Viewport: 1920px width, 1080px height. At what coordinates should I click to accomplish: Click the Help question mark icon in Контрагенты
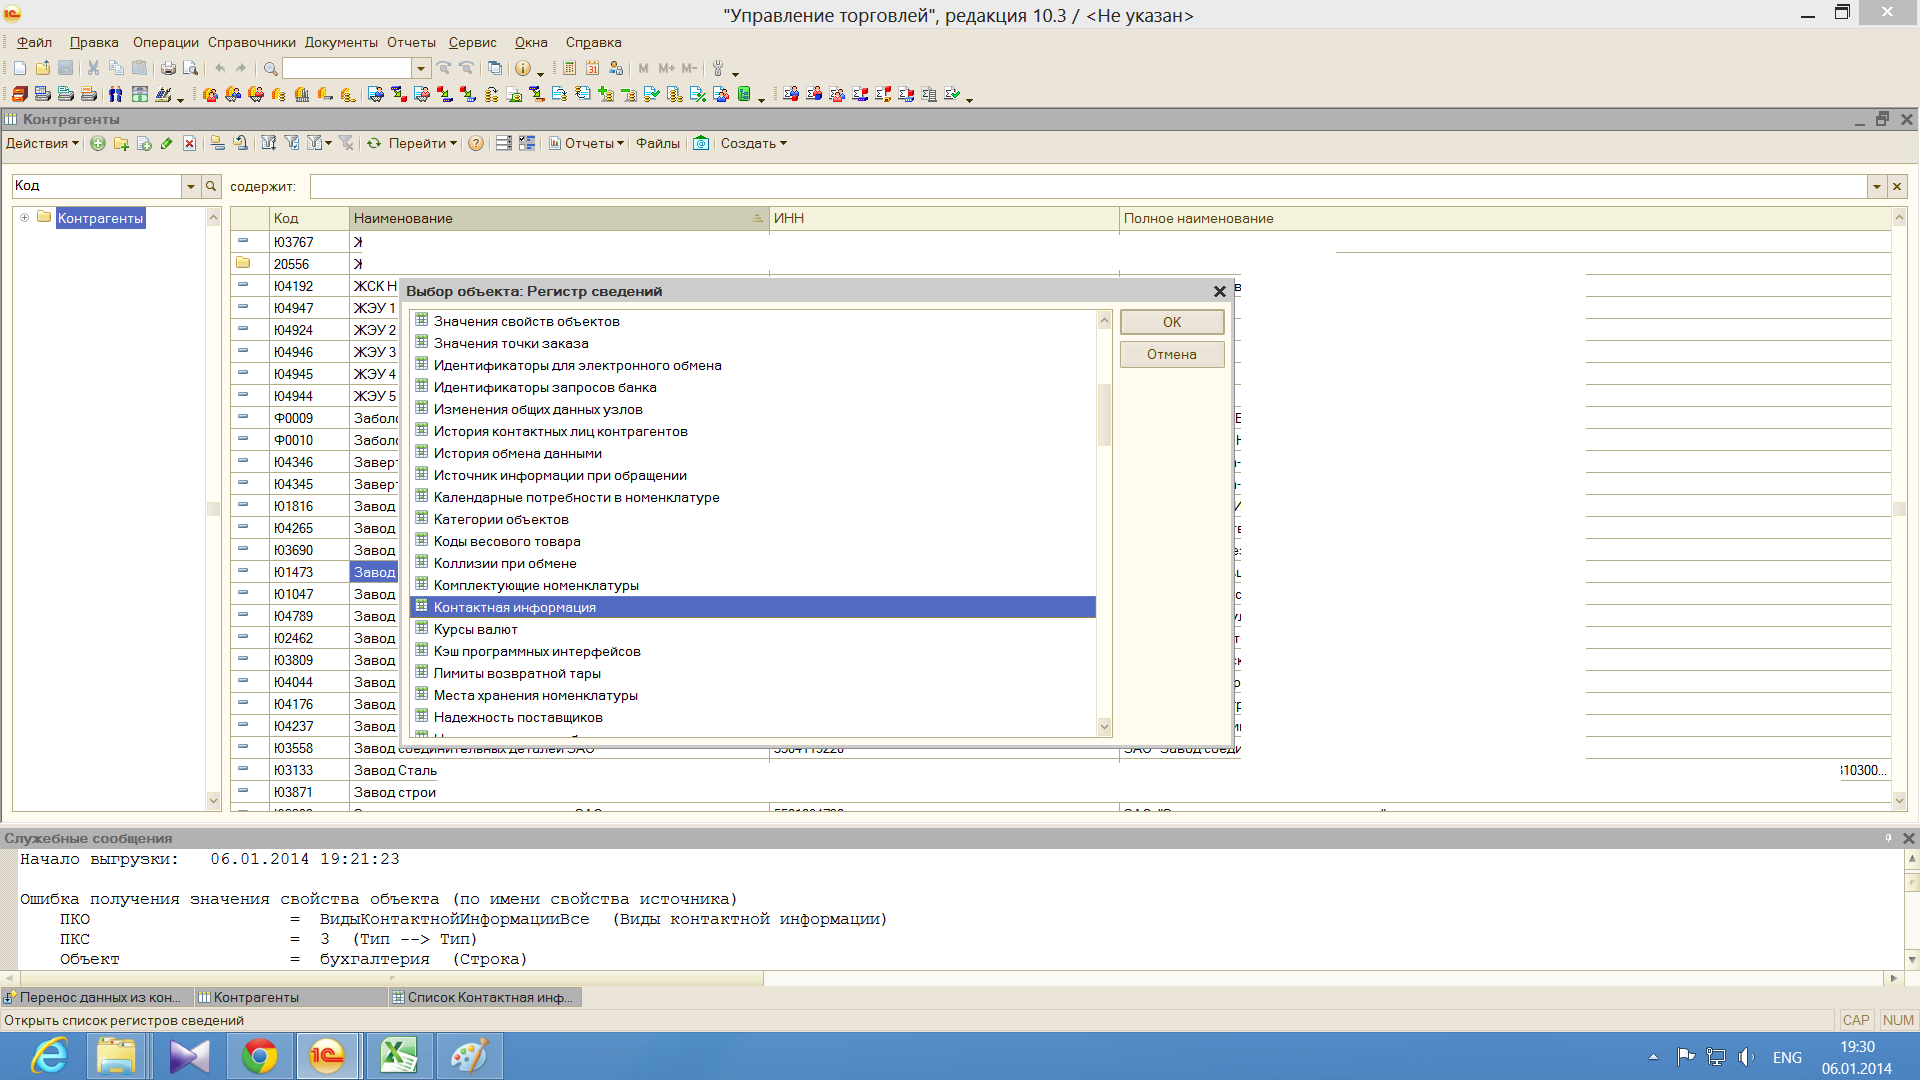pos(476,143)
